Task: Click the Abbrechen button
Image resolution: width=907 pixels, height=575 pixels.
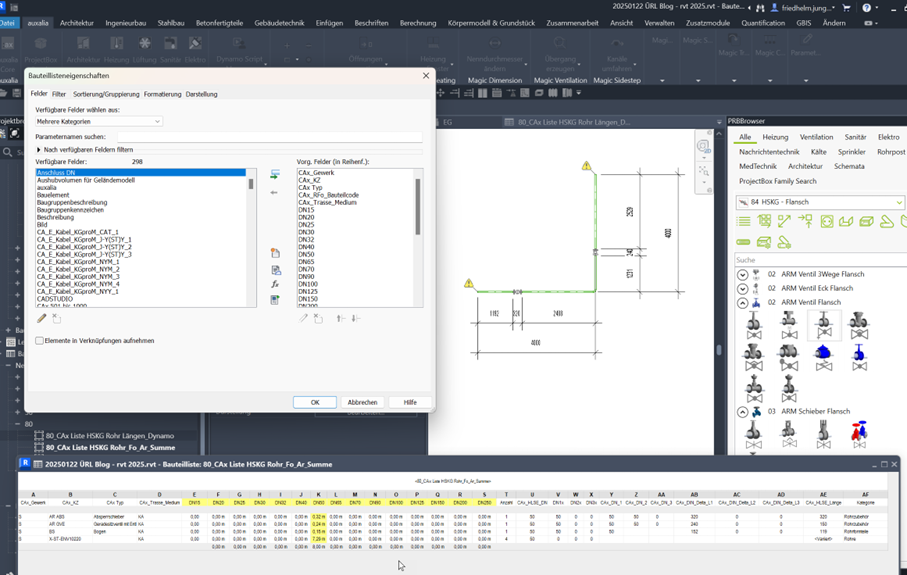Action: click(362, 402)
